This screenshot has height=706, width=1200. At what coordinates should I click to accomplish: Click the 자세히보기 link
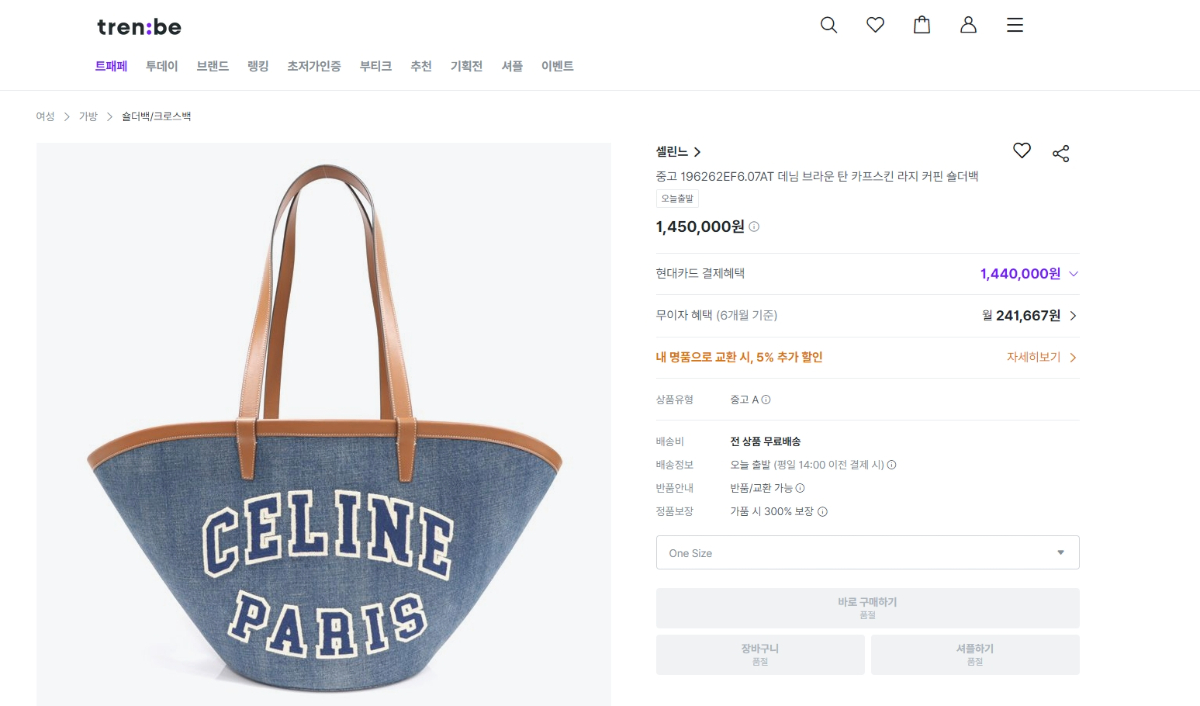point(1041,357)
